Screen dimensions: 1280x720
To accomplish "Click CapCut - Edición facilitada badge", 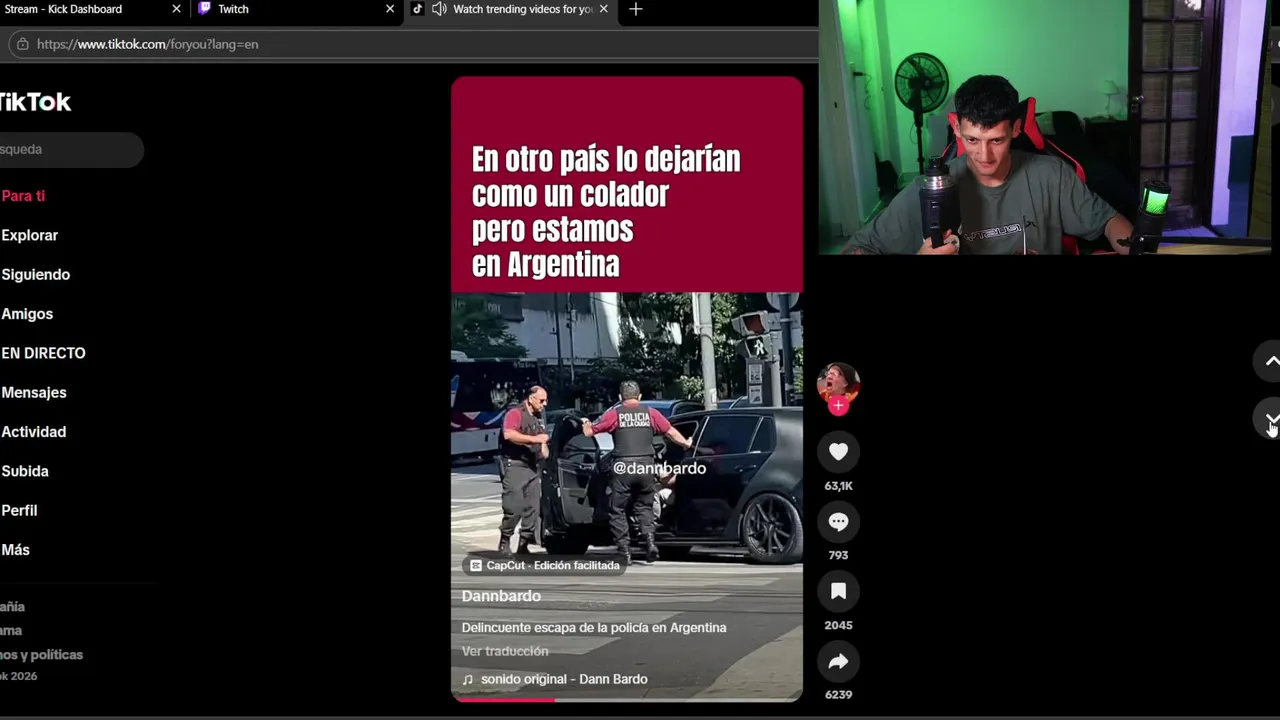I will coord(545,565).
